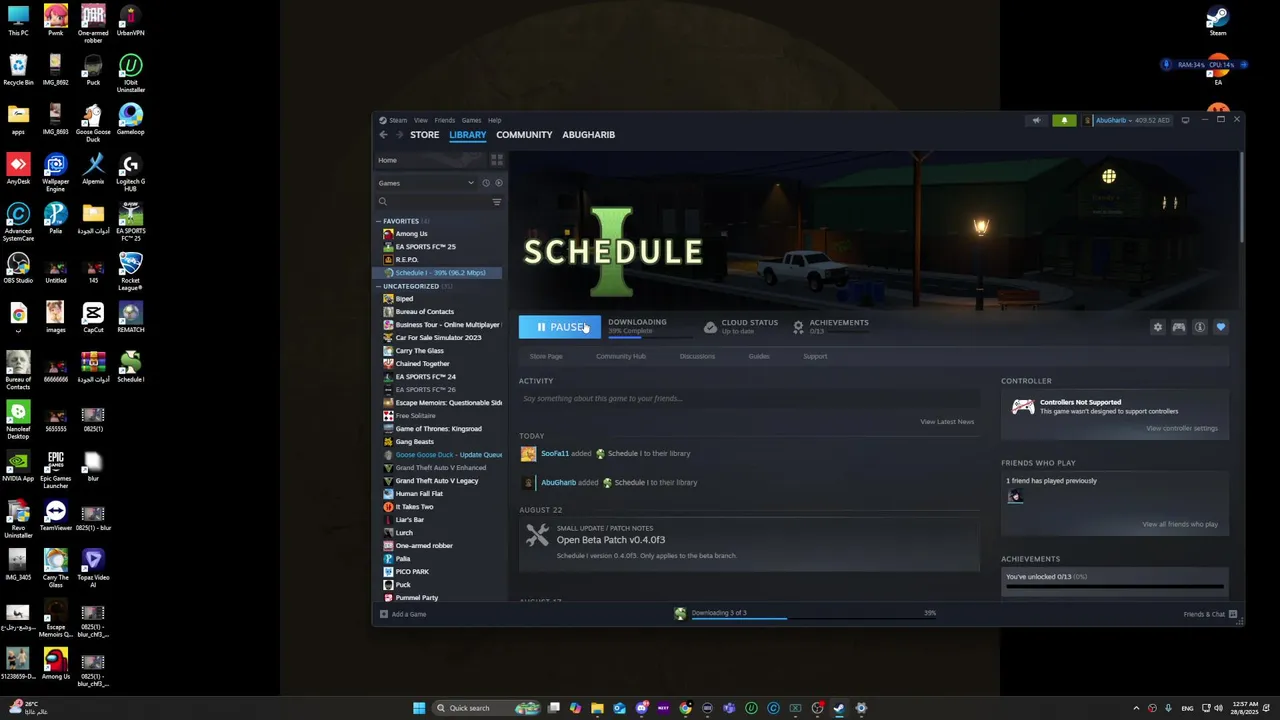Screen dimensions: 1280x720
Task: Open OBS Studio desktop icon
Action: 18,267
